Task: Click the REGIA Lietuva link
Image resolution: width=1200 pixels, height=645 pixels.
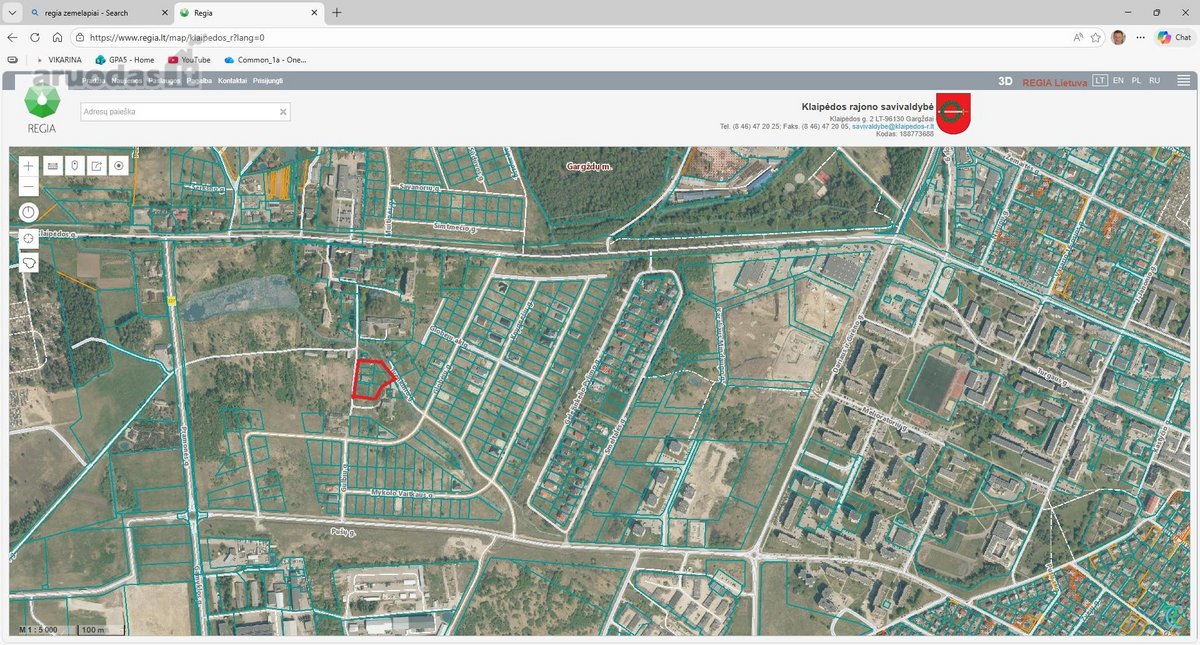Action: (x=1054, y=82)
